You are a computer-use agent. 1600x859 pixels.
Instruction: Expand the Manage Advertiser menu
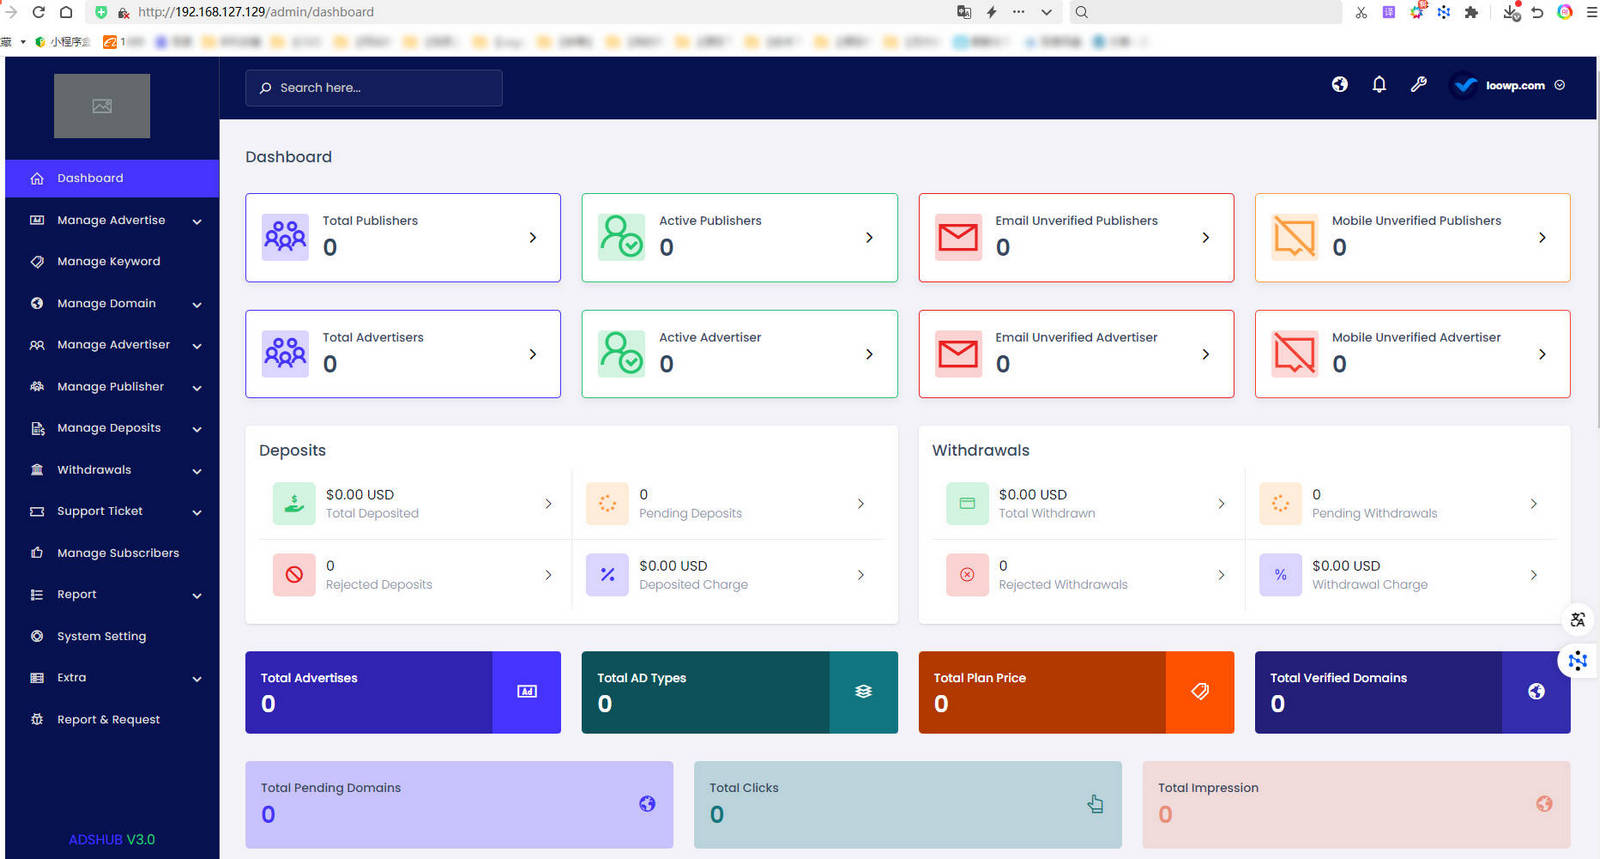(112, 345)
